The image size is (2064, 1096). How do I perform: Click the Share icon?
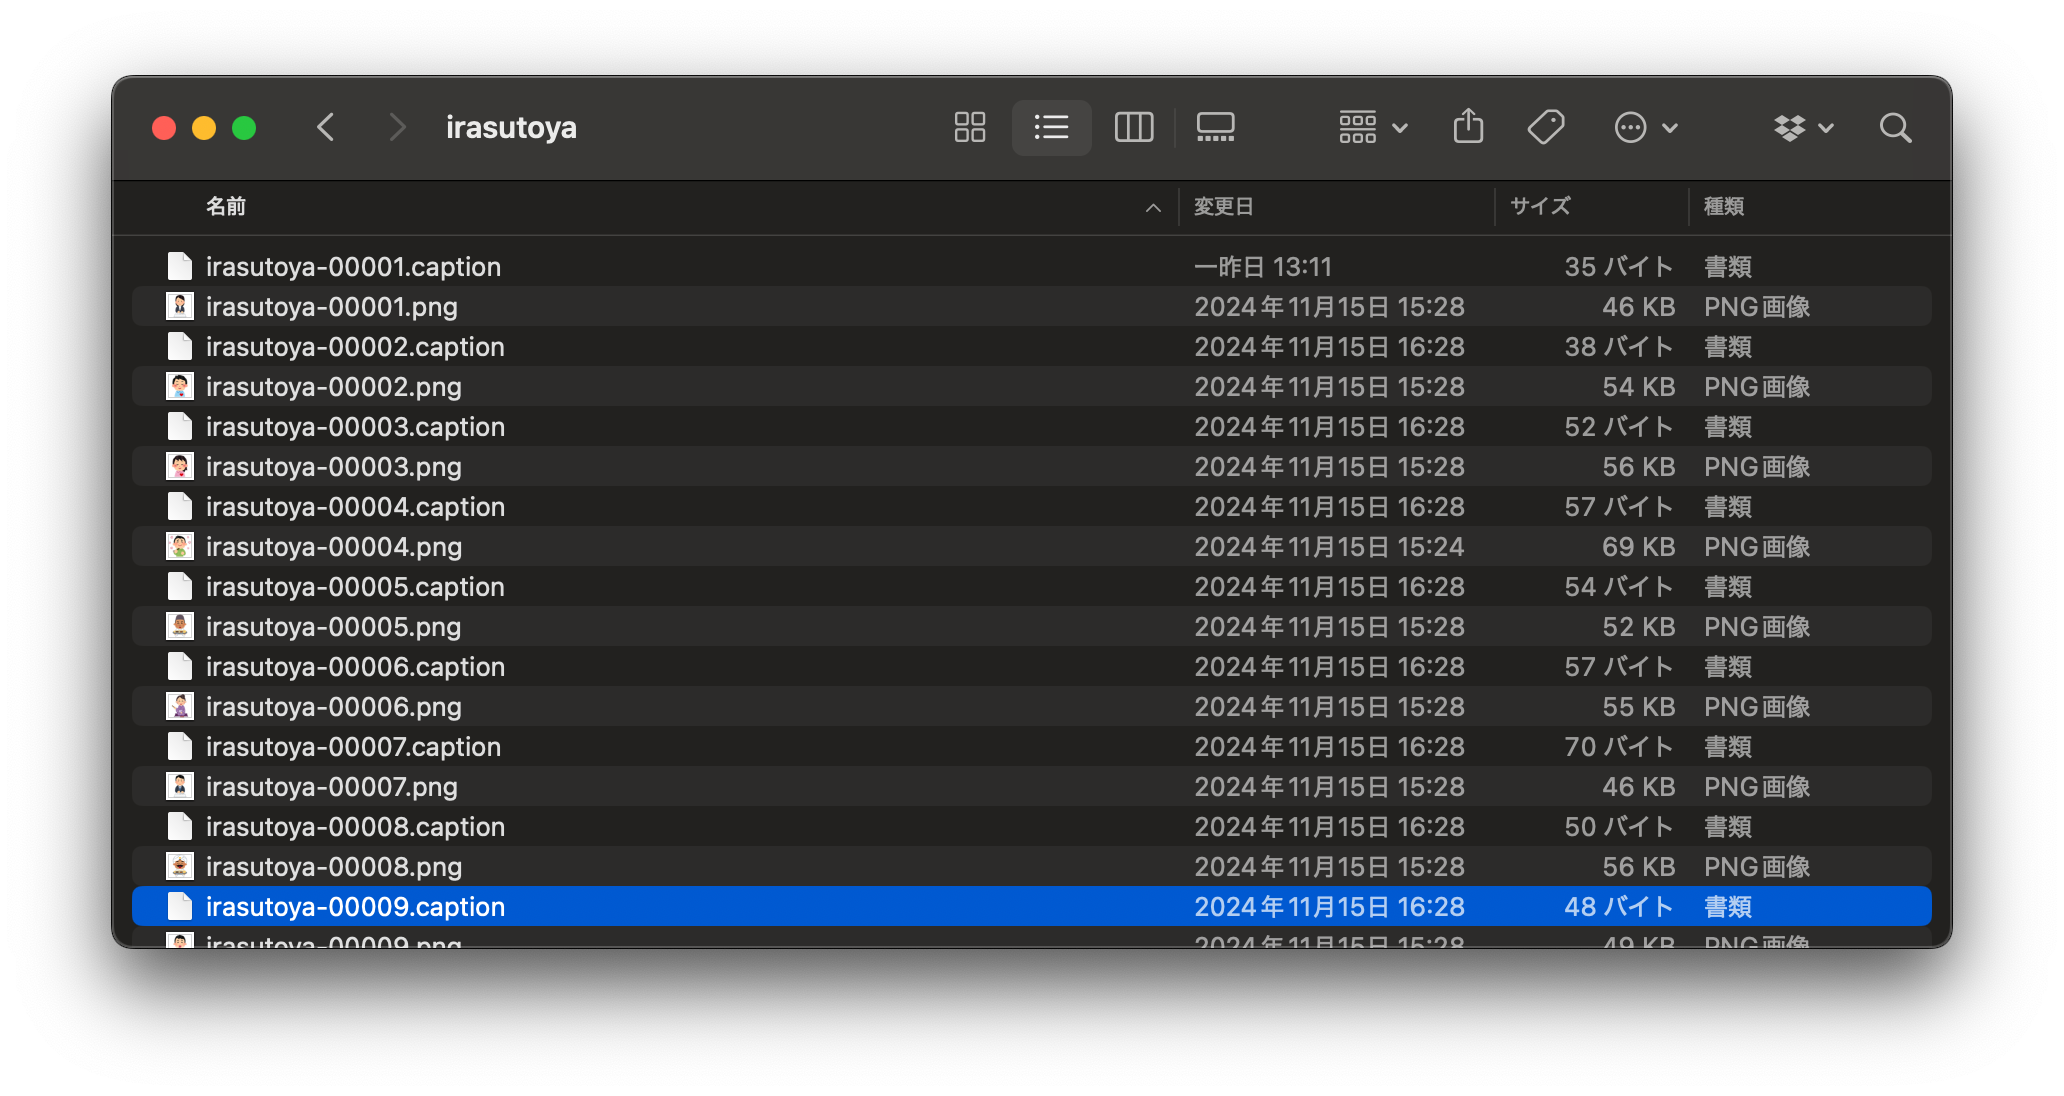(x=1468, y=128)
